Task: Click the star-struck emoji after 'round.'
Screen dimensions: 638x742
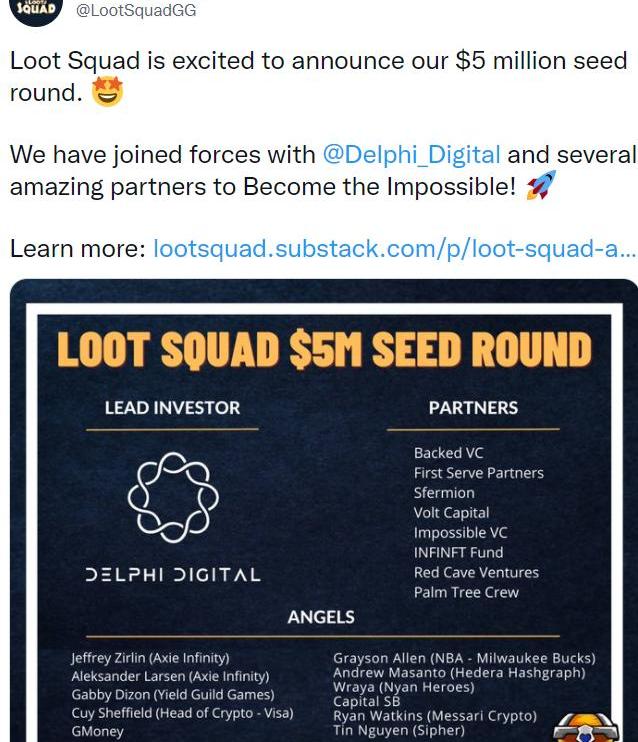Action: point(107,93)
